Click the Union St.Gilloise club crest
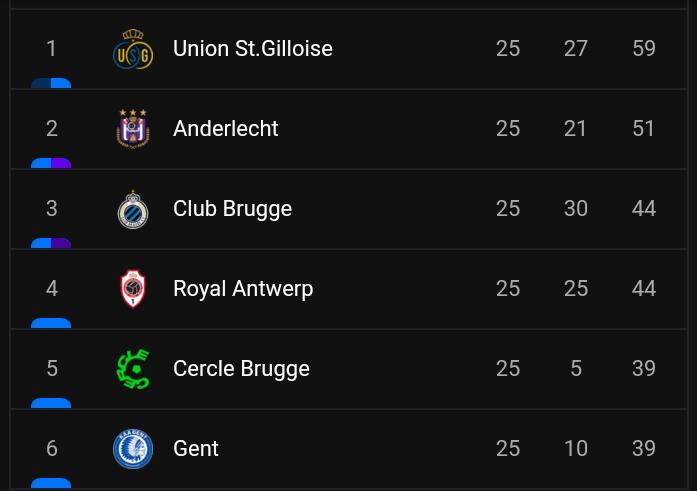Screen dimensions: 697x491 coord(133,49)
